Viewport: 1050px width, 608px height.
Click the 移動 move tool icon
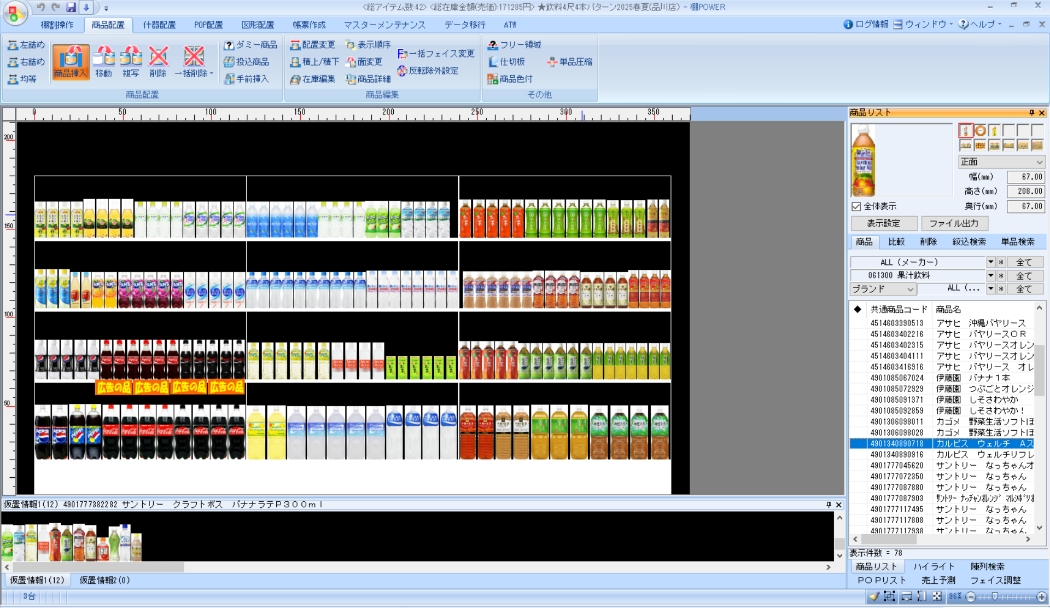pyautogui.click(x=104, y=62)
